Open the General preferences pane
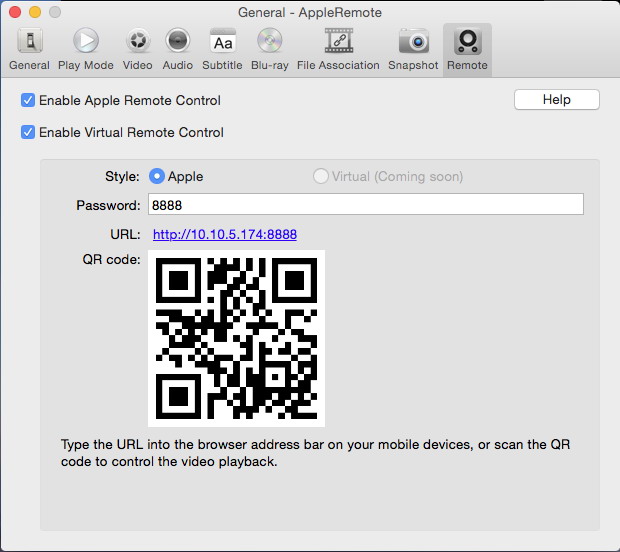 (x=29, y=49)
